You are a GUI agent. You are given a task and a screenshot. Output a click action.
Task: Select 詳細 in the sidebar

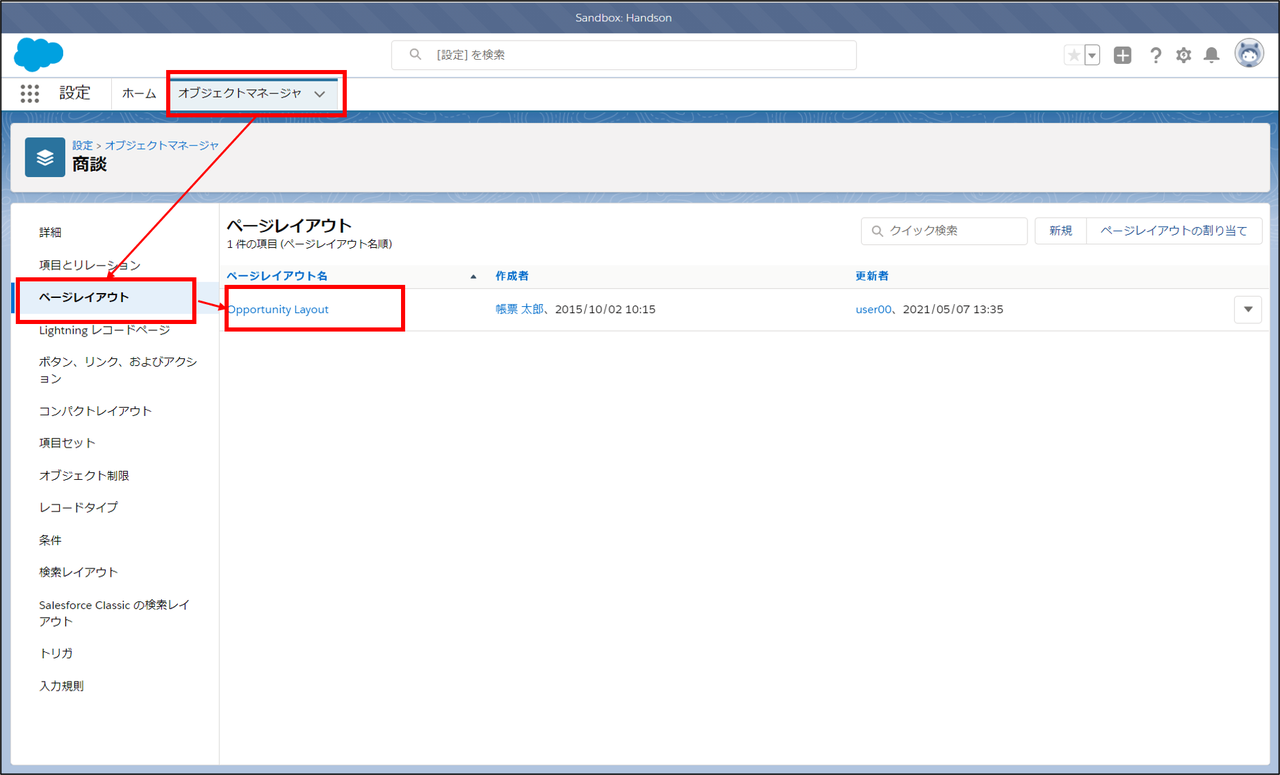pyautogui.click(x=50, y=232)
